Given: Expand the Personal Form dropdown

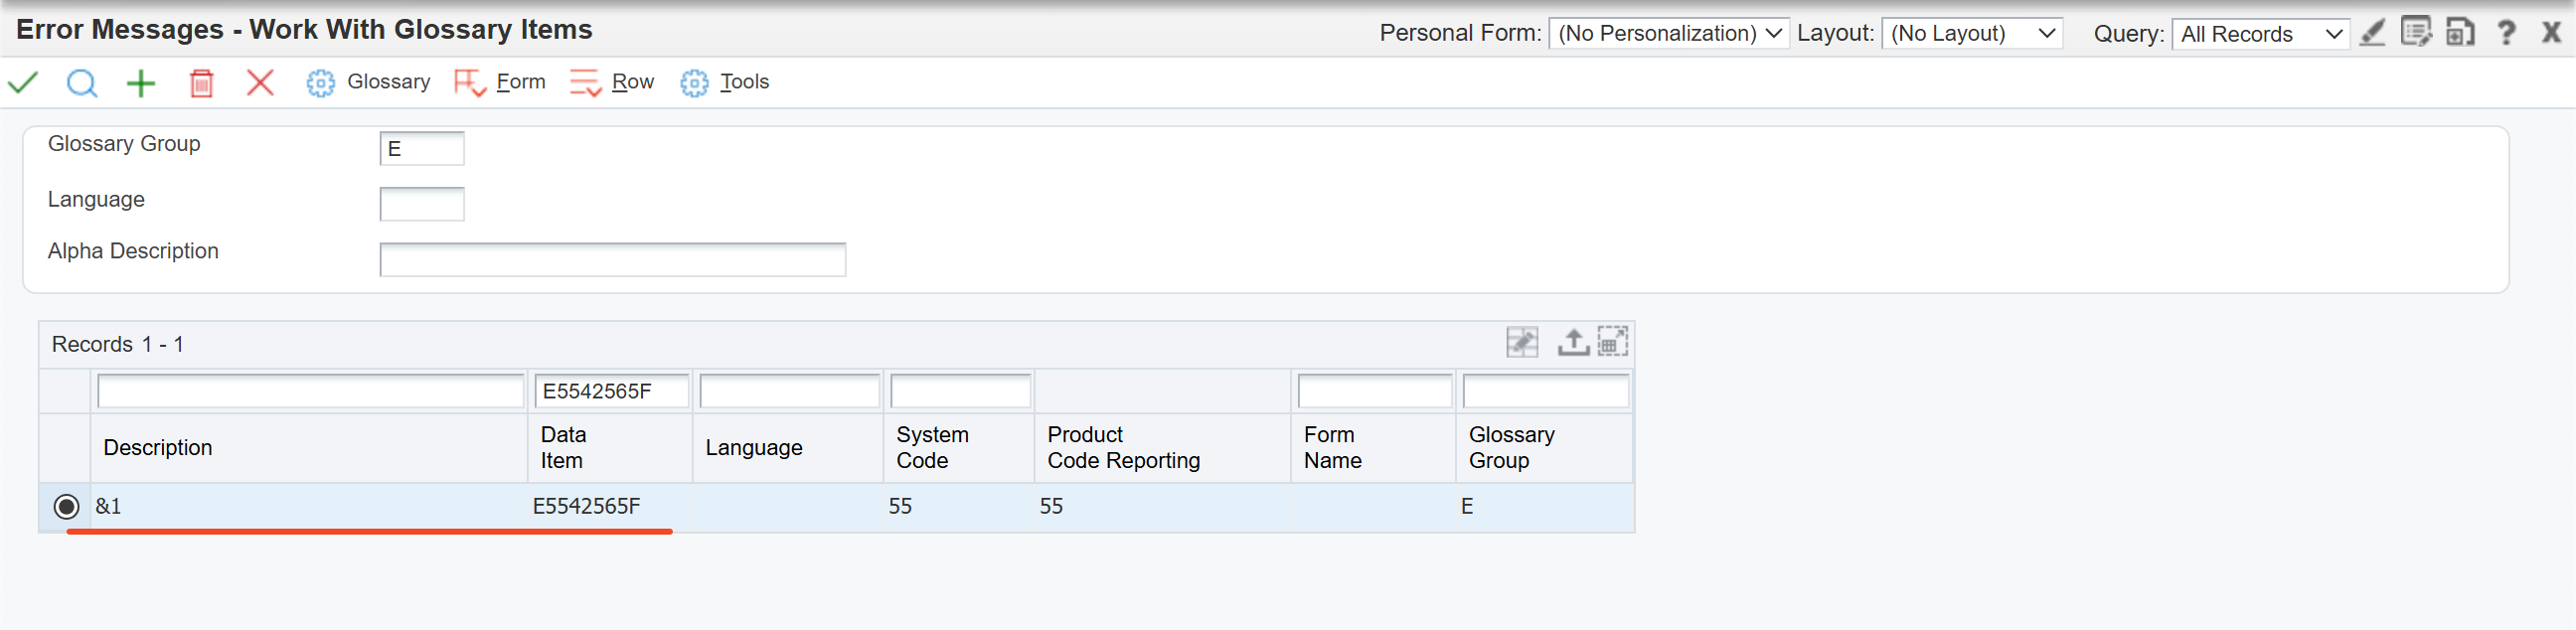Looking at the screenshot, I should click(x=1667, y=33).
